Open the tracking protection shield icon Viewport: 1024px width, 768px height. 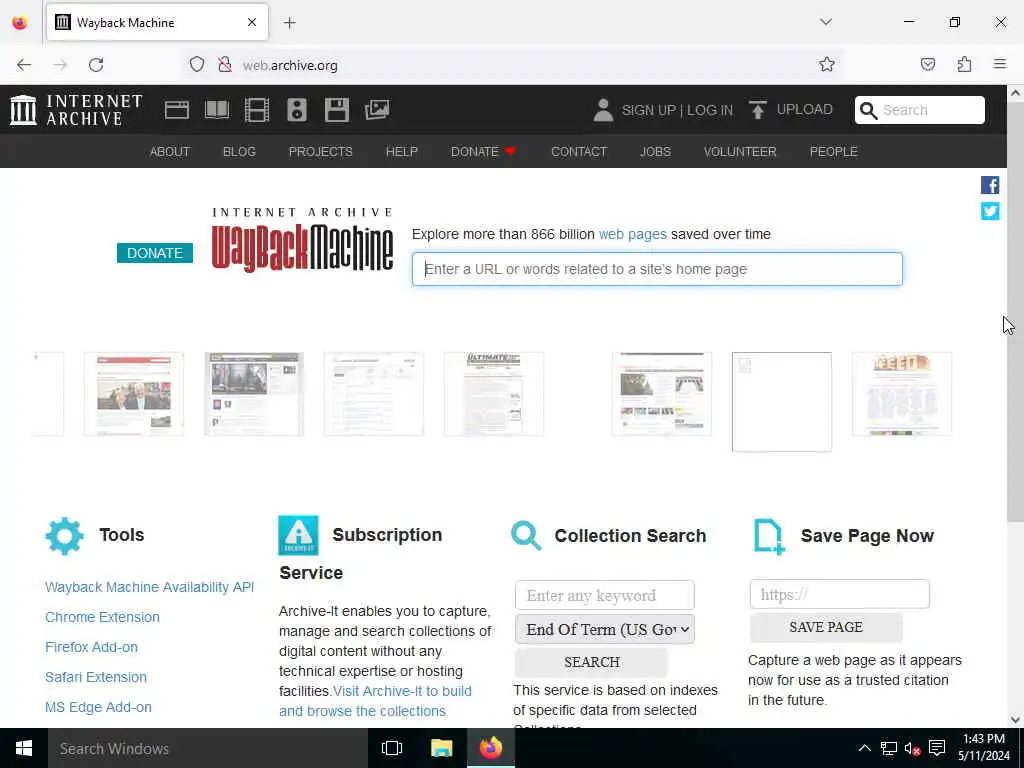coord(197,65)
